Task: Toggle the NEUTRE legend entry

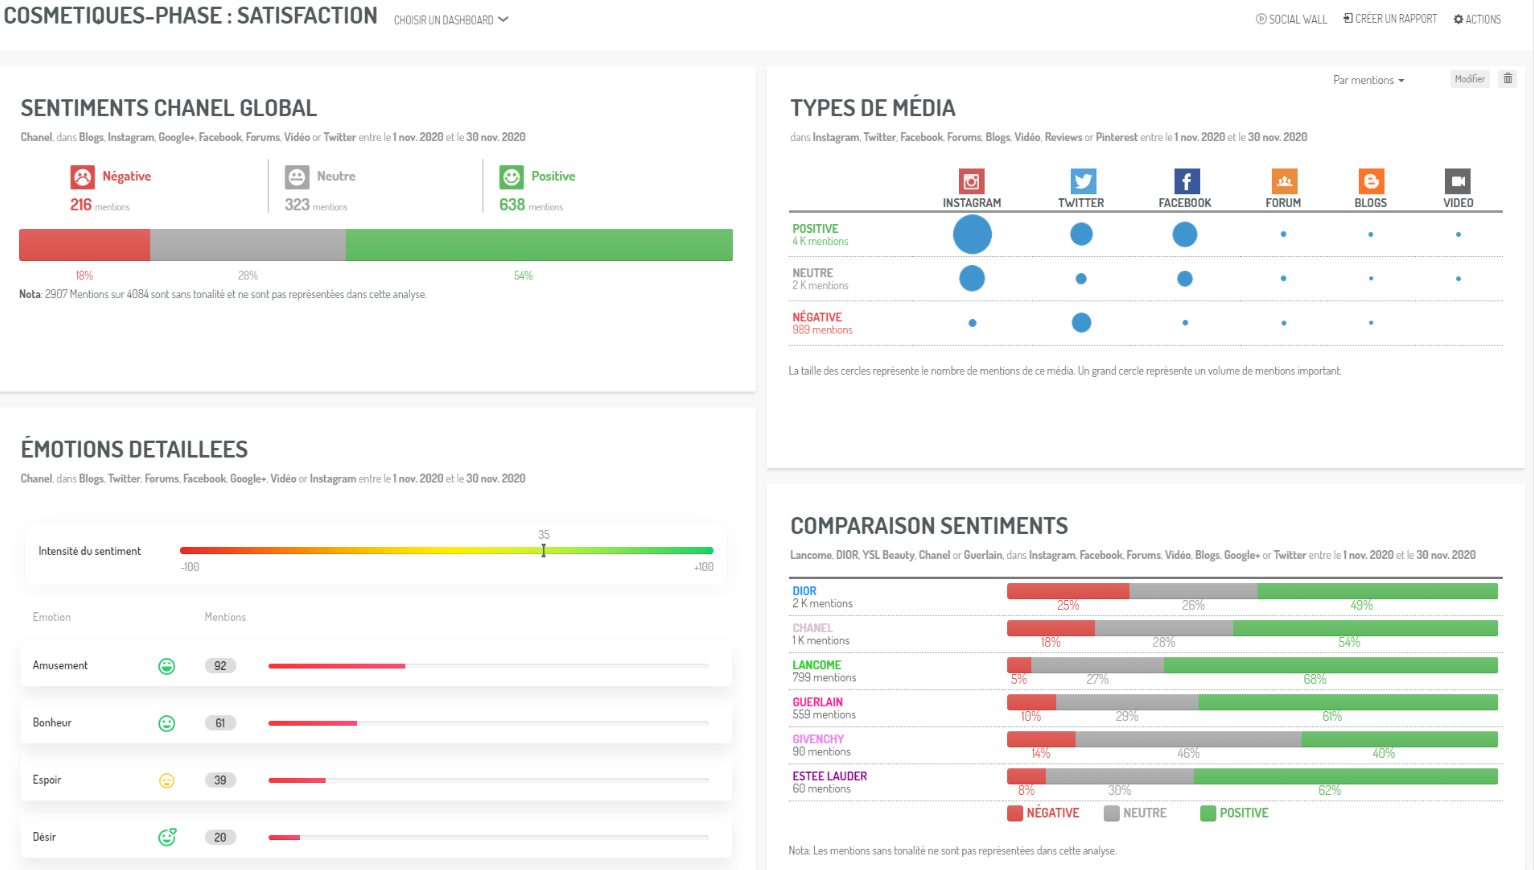Action: click(x=1135, y=813)
